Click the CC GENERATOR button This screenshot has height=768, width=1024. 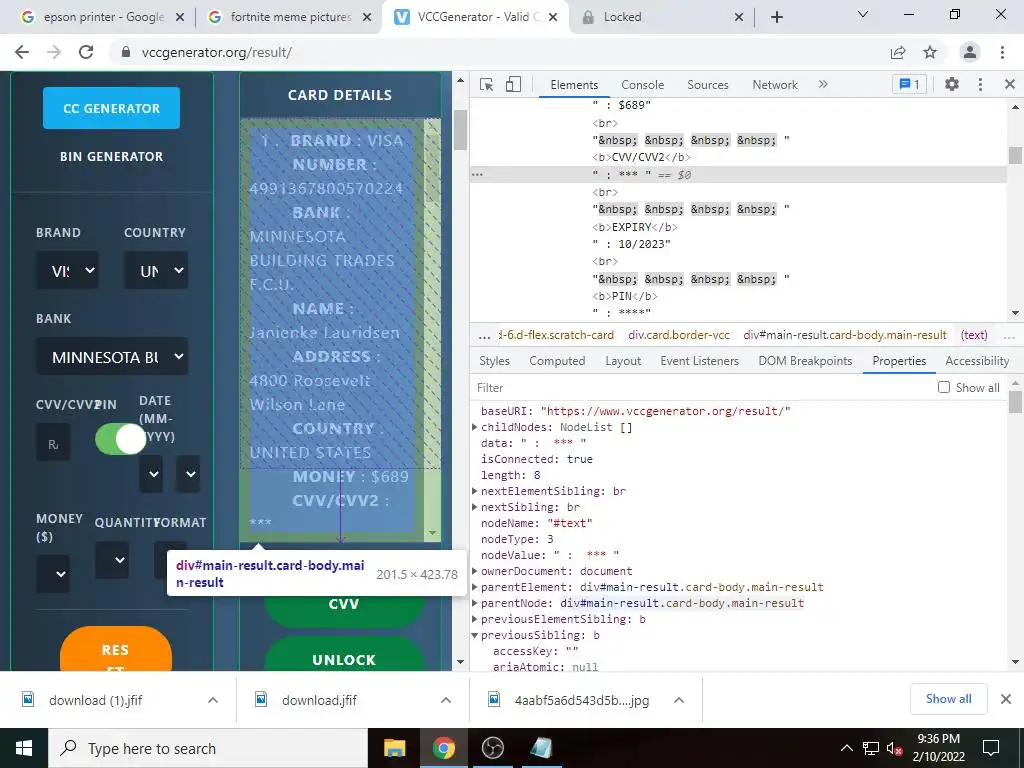112,108
